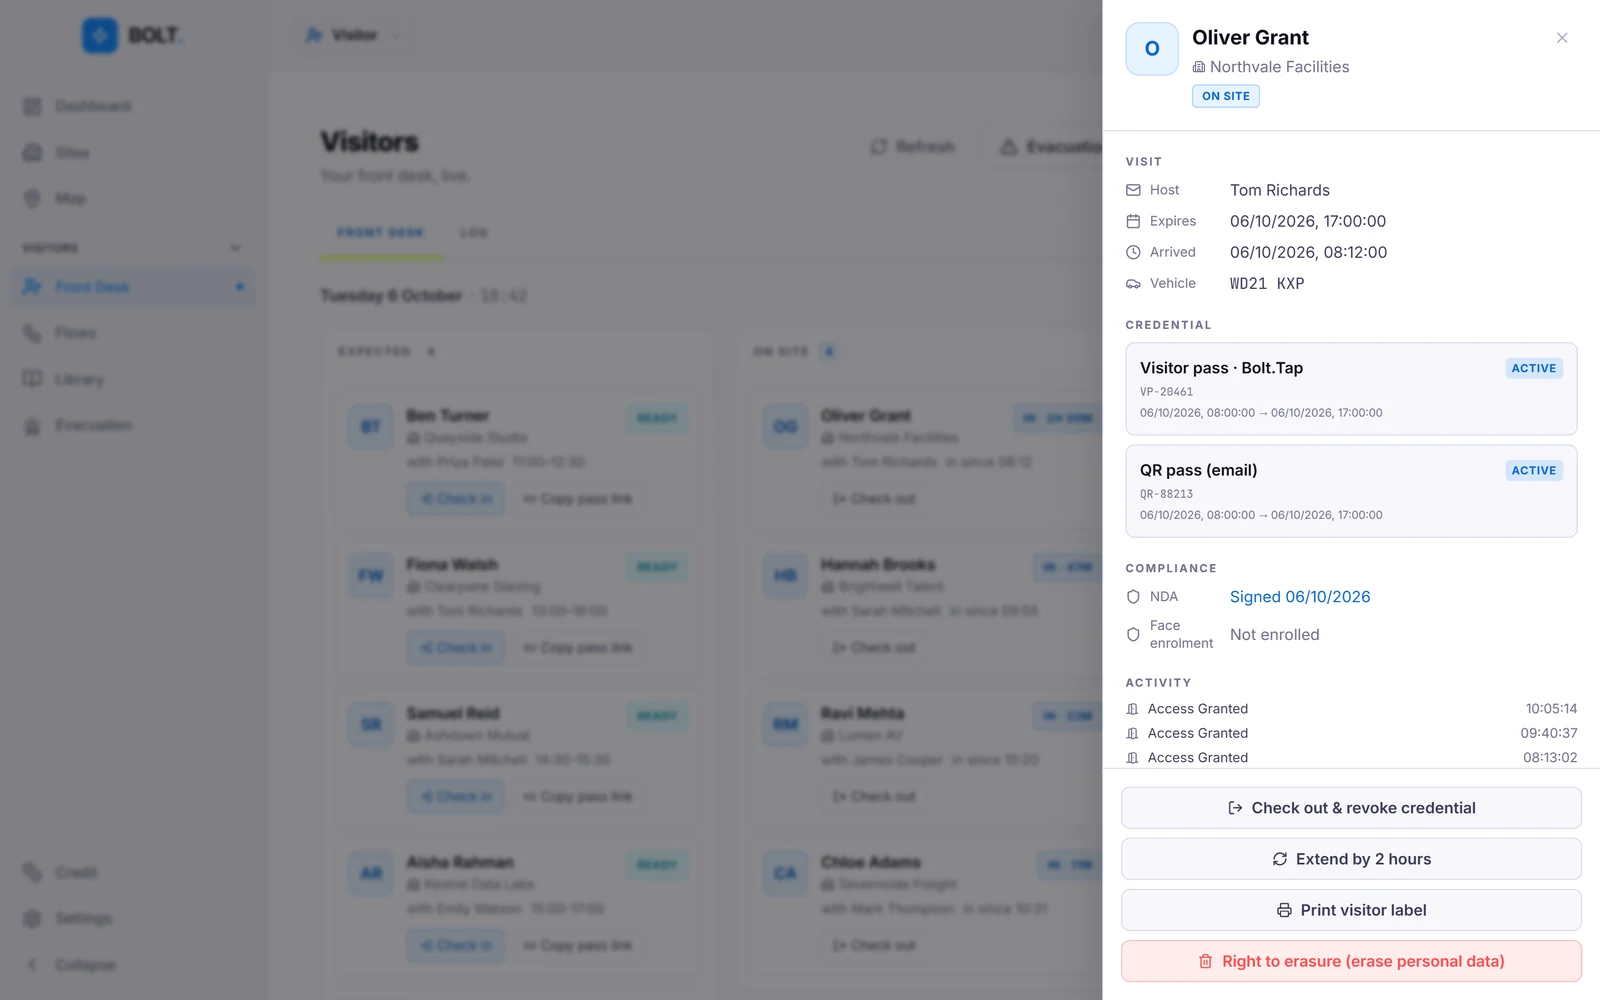Click the Vehicle car icon
This screenshot has width=1600, height=1000.
pos(1133,284)
